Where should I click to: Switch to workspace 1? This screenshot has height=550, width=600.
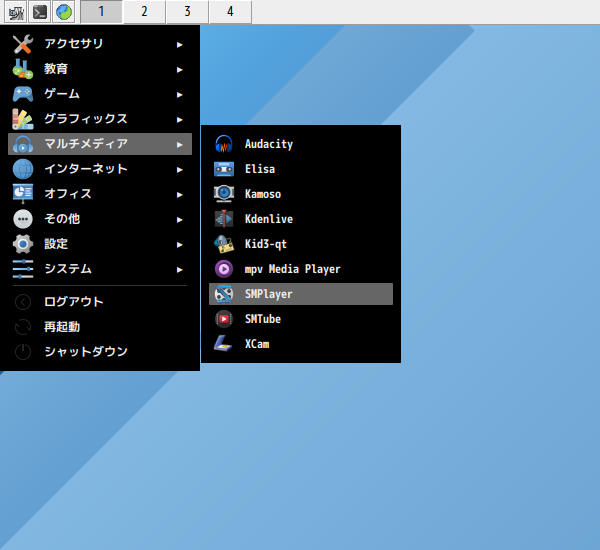101,12
